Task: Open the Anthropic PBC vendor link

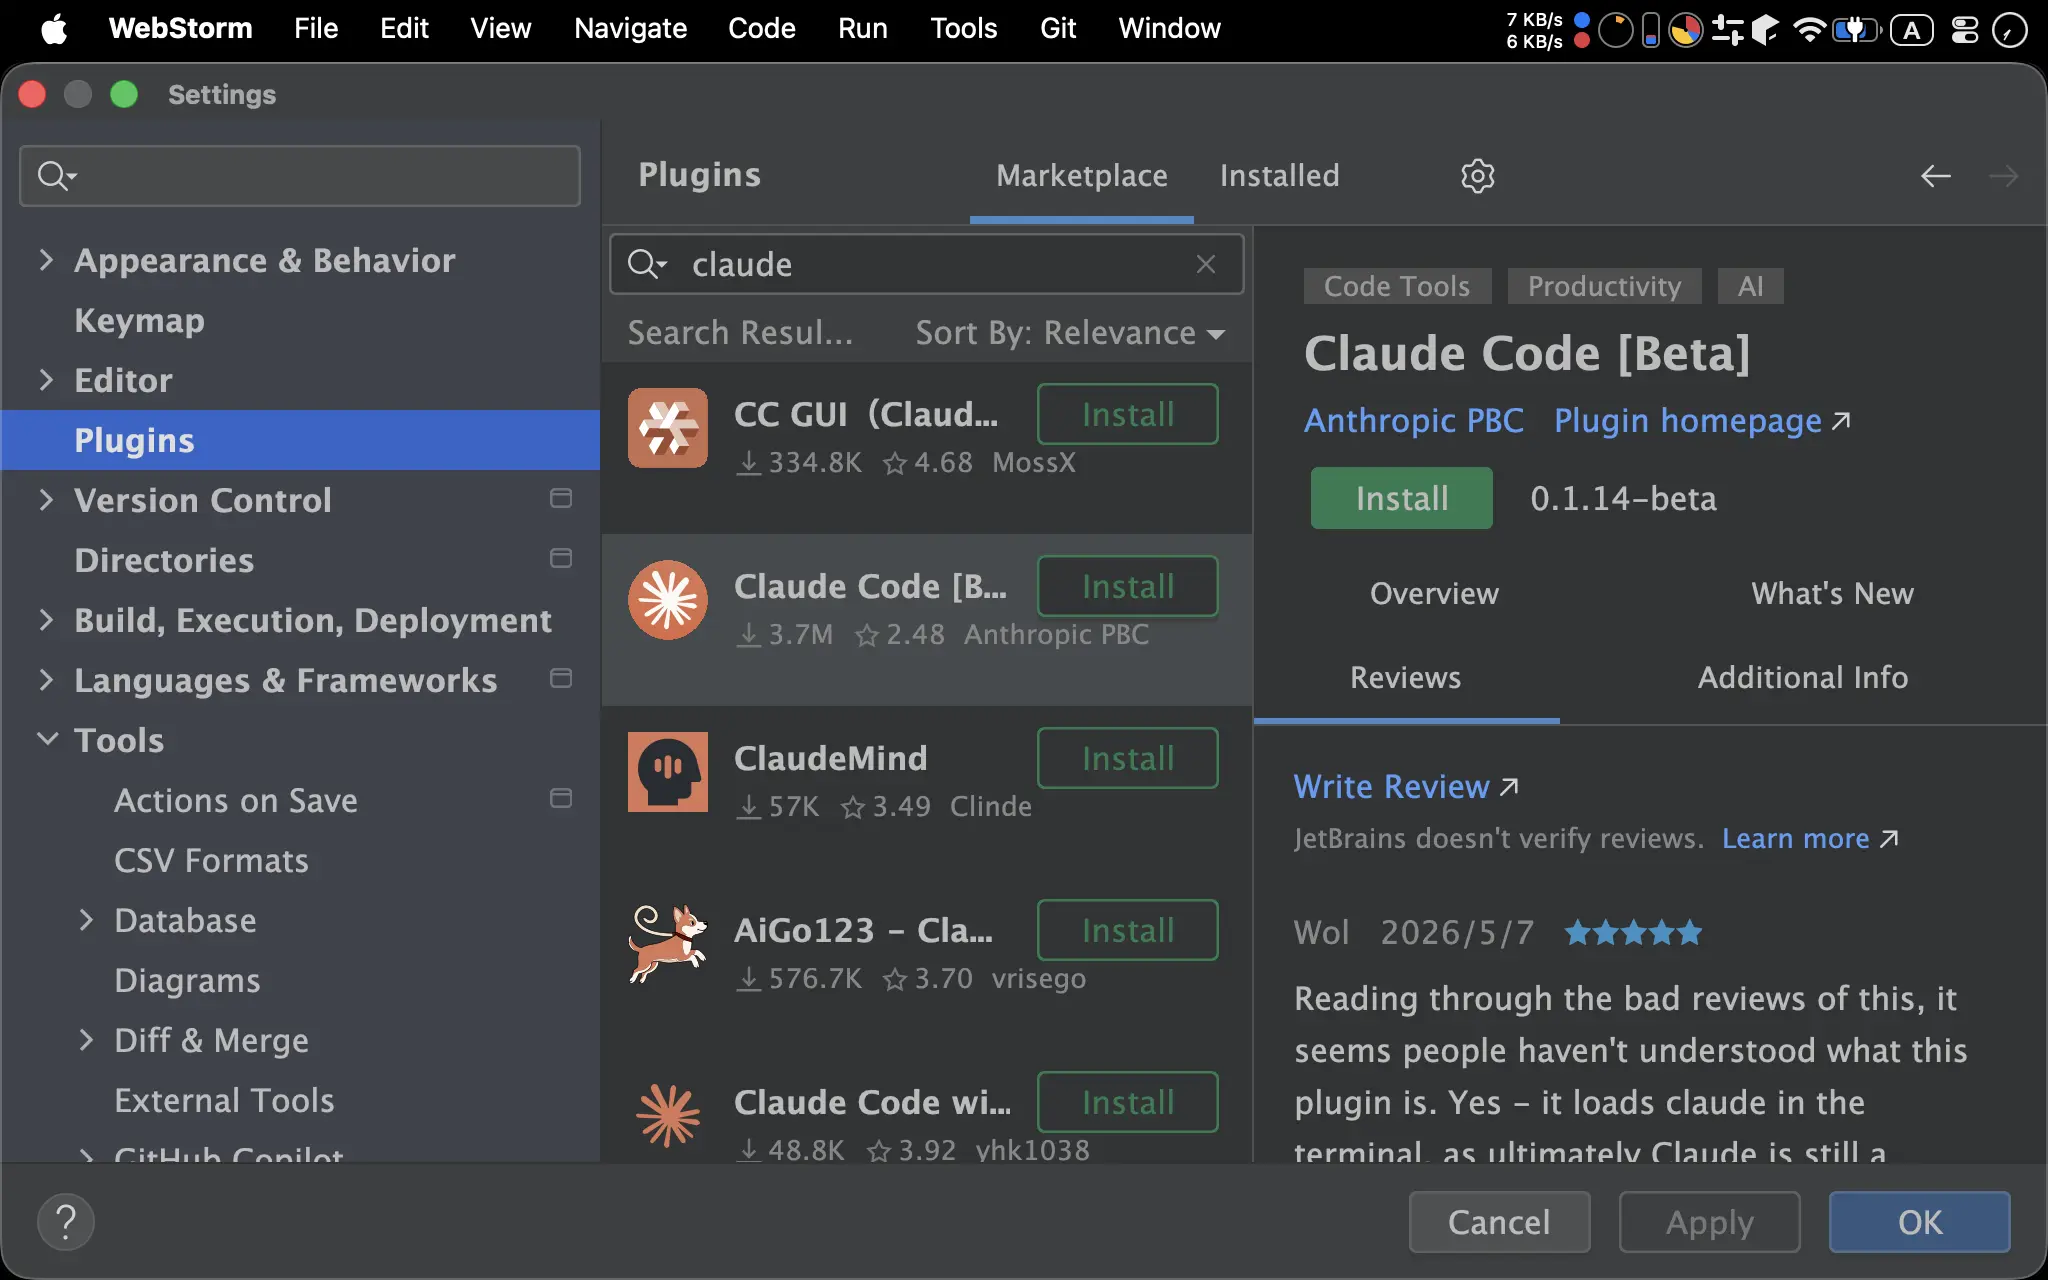Action: (1414, 421)
